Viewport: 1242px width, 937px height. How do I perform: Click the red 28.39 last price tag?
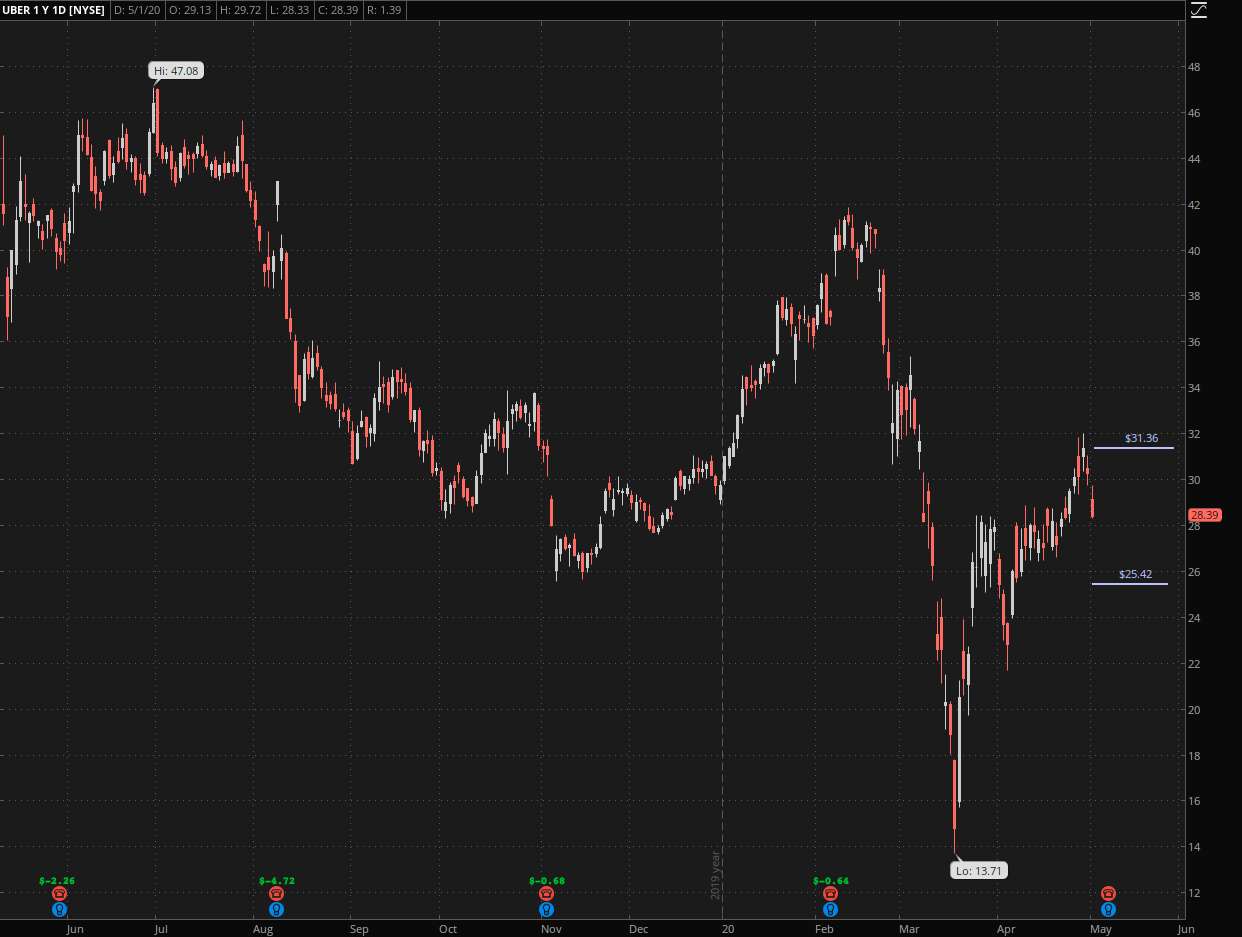coord(1203,515)
